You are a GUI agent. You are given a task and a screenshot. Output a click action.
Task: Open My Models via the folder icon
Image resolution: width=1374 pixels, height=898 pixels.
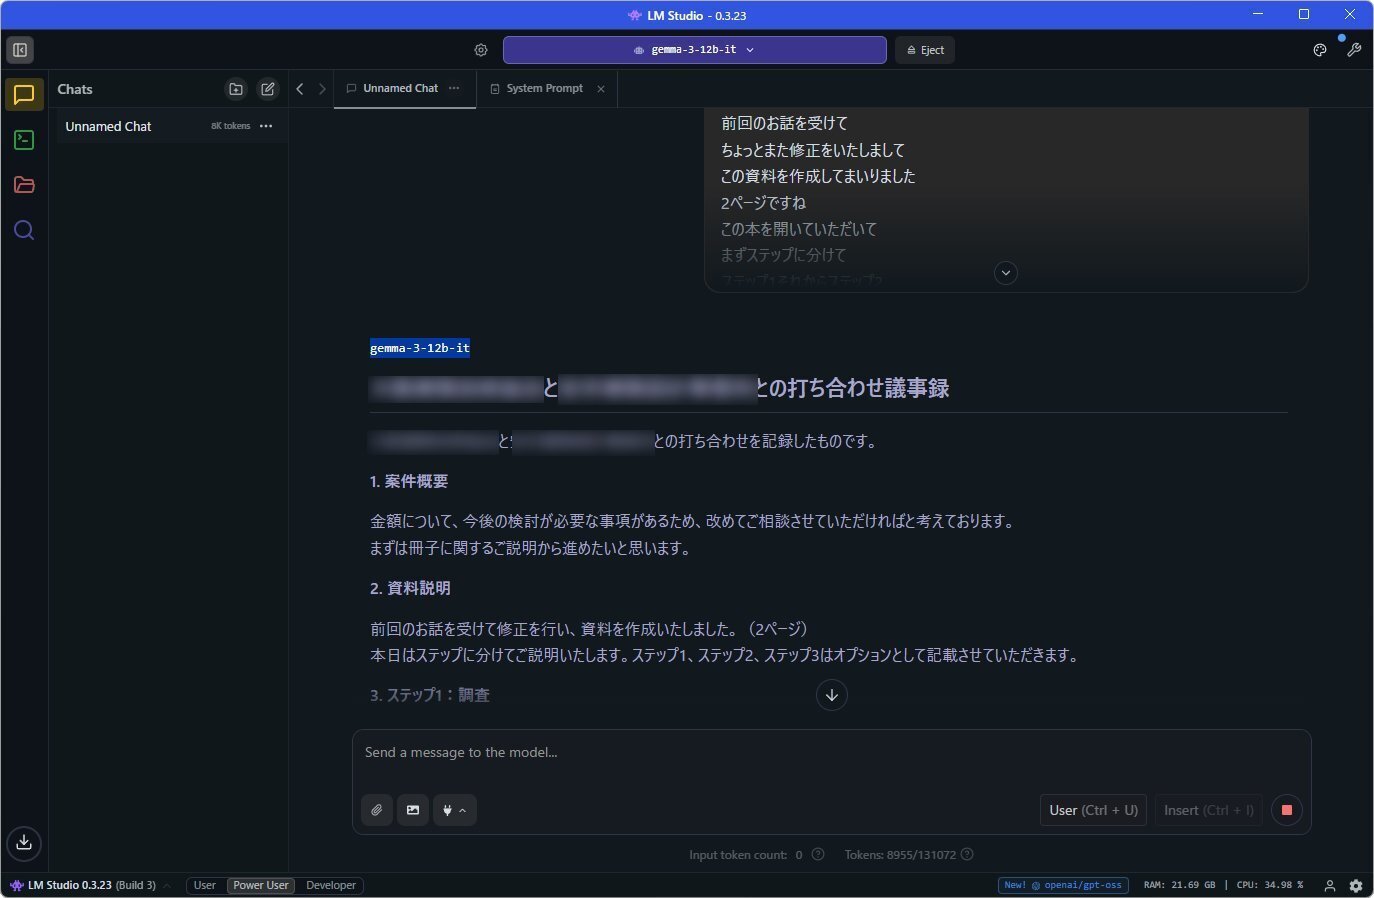[24, 185]
